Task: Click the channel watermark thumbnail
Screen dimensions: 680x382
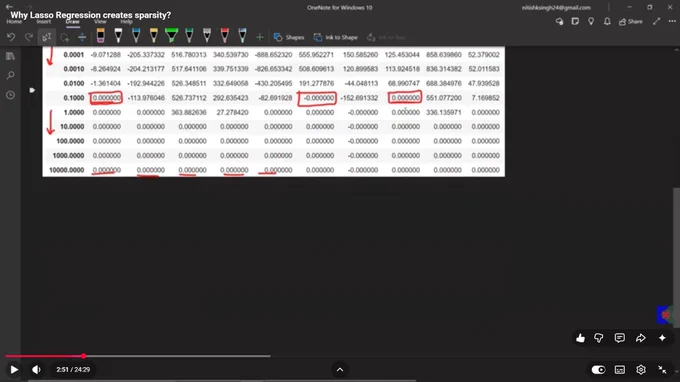Action: tap(665, 315)
